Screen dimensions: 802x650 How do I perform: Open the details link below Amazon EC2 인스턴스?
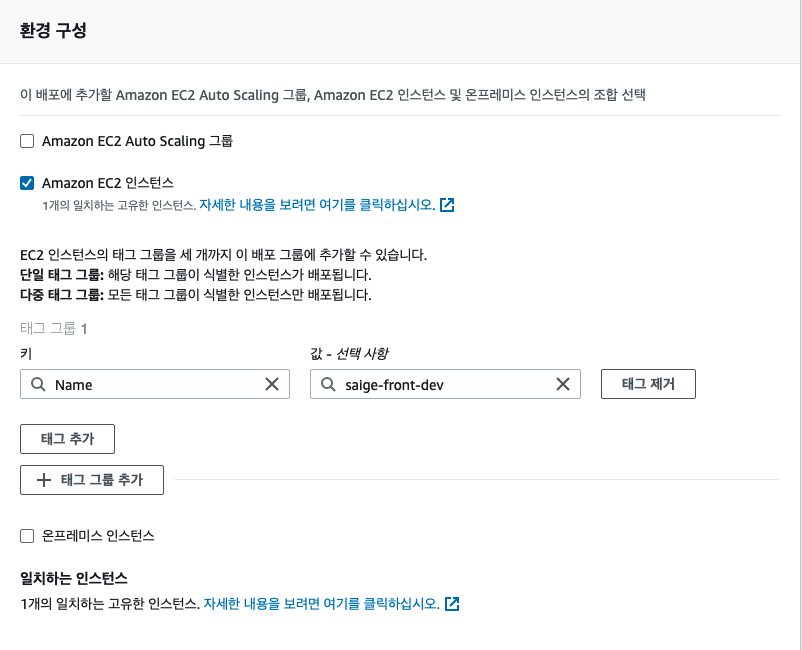(317, 205)
